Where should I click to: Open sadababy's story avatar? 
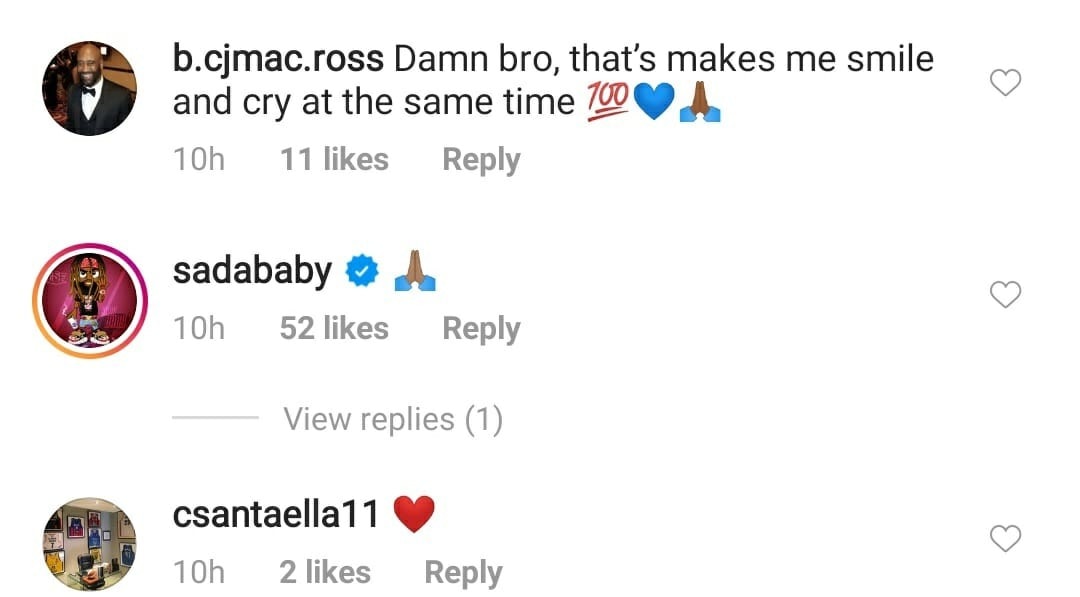88,297
